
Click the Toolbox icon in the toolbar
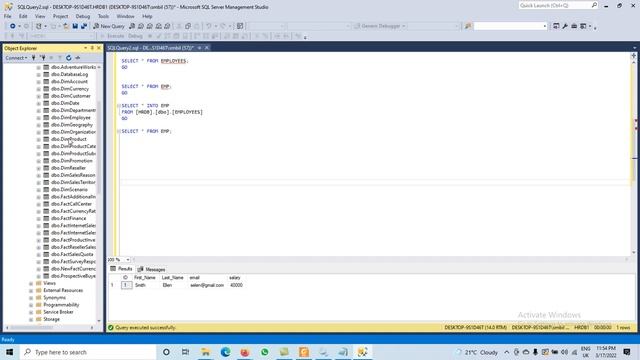[574, 26]
